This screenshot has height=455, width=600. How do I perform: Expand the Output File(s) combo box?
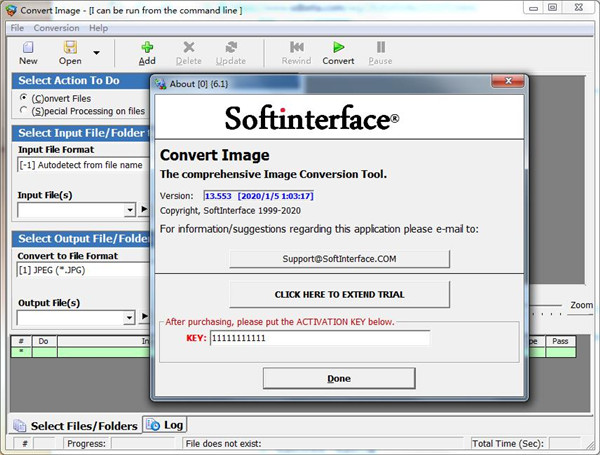click(129, 318)
